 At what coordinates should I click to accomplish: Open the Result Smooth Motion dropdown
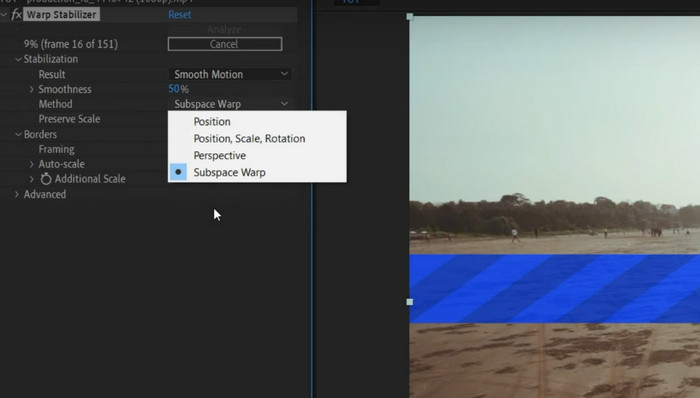pos(230,74)
